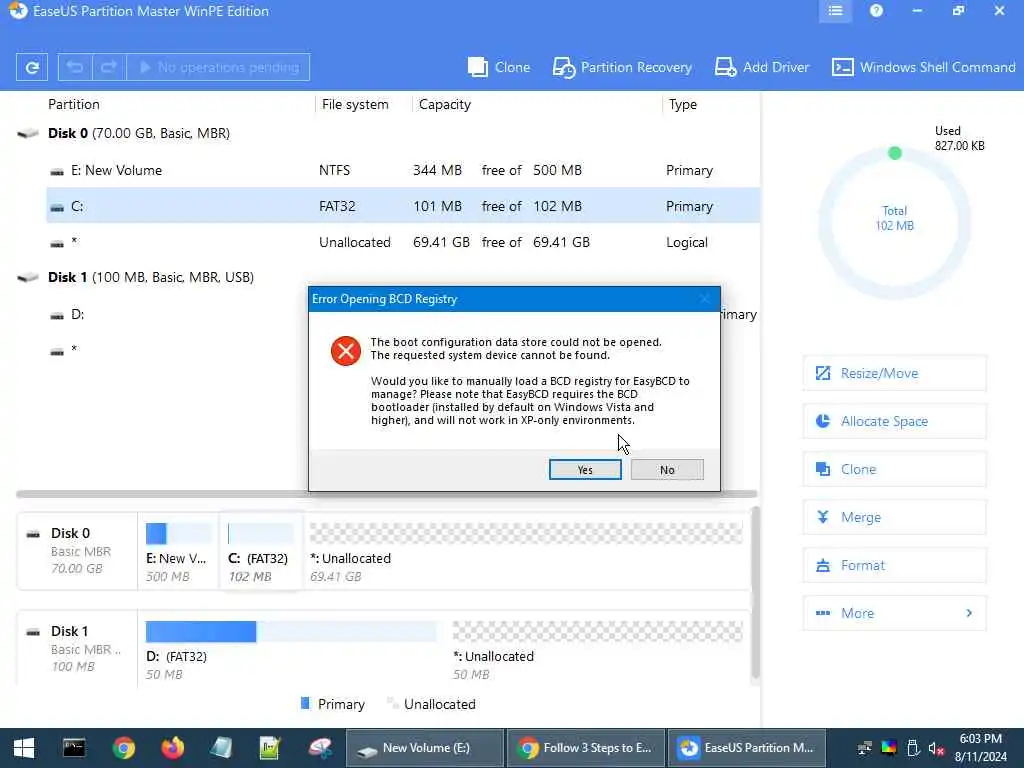This screenshot has height=768, width=1024.
Task: Open Partition Recovery from the toolbar
Action: 622,67
